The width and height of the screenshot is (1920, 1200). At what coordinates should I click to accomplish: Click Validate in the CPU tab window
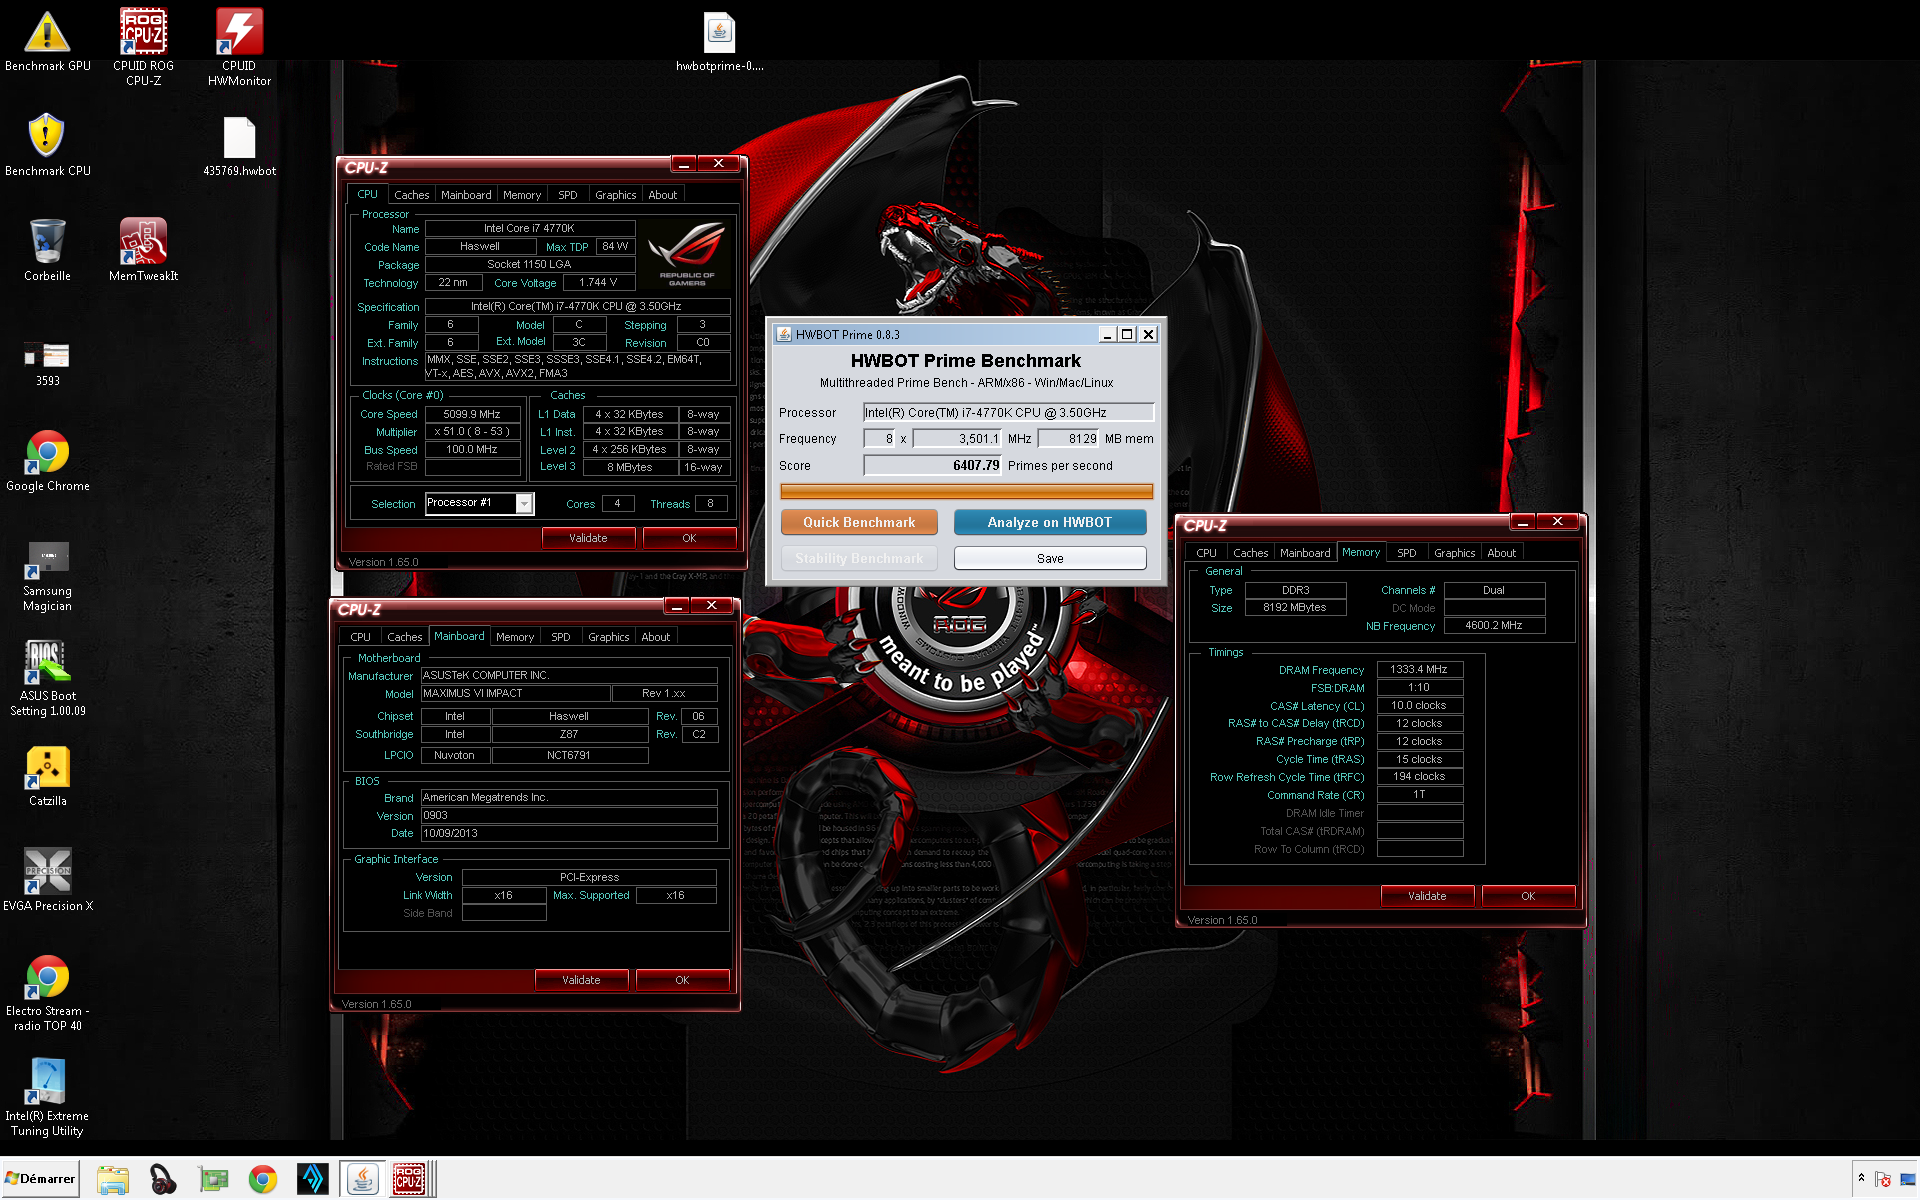tap(588, 538)
